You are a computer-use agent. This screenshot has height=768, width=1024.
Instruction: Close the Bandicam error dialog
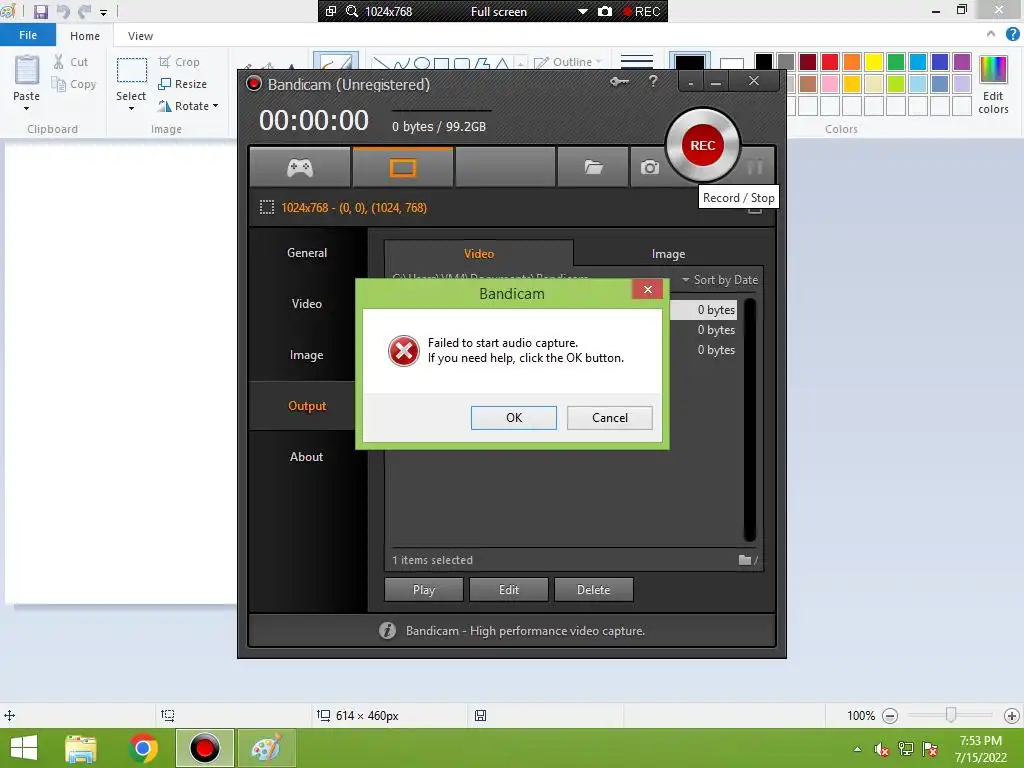coord(647,289)
